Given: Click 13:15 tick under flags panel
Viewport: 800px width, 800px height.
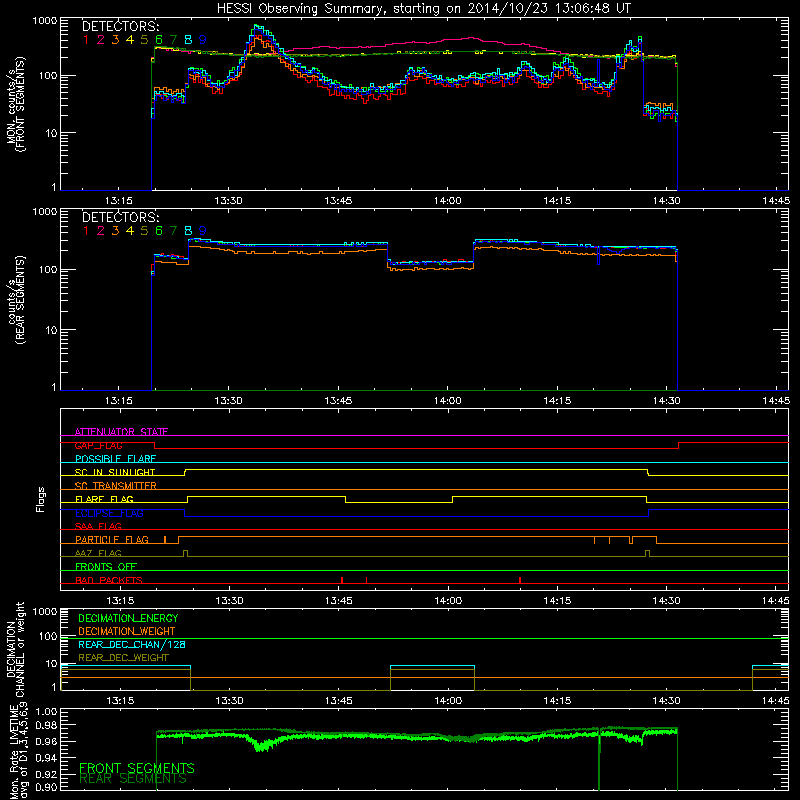Looking at the screenshot, I should (119, 601).
